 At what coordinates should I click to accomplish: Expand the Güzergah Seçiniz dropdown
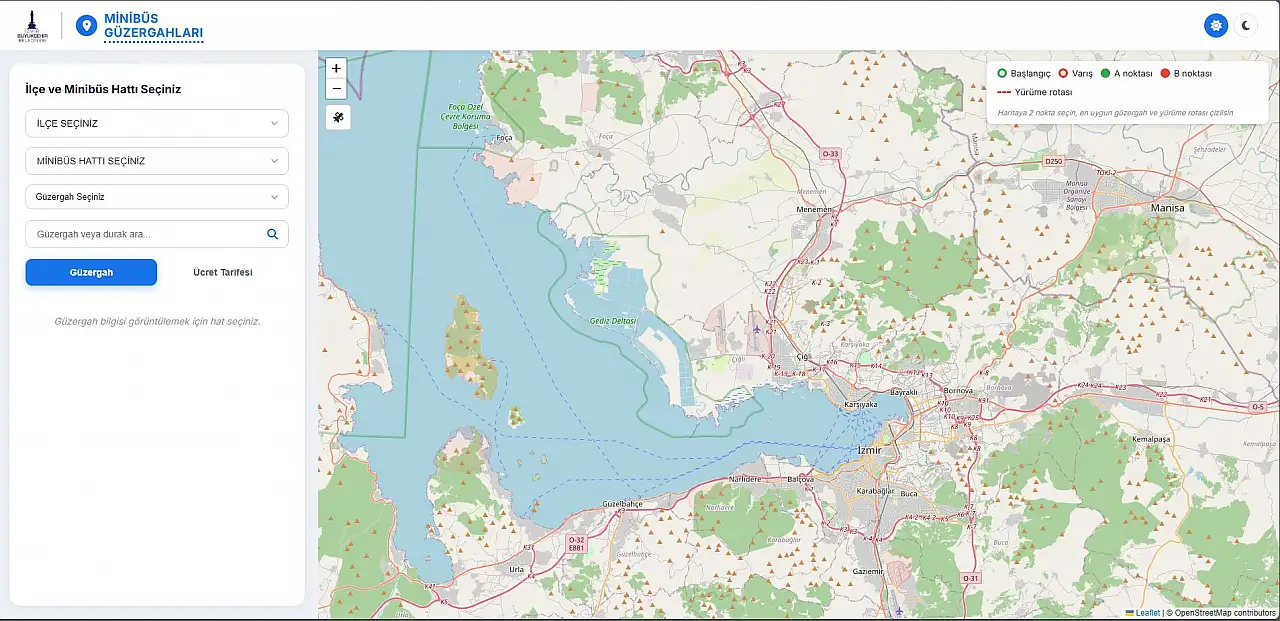pos(157,197)
